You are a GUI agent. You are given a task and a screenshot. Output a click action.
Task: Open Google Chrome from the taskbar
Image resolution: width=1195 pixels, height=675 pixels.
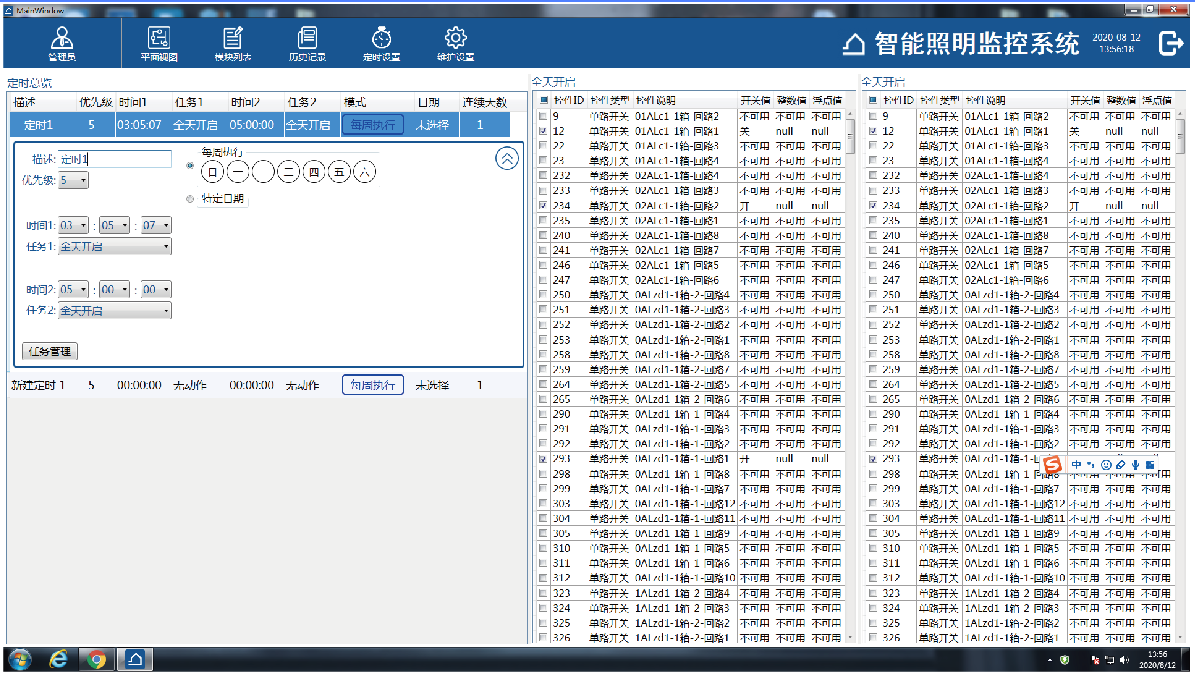pyautogui.click(x=96, y=659)
